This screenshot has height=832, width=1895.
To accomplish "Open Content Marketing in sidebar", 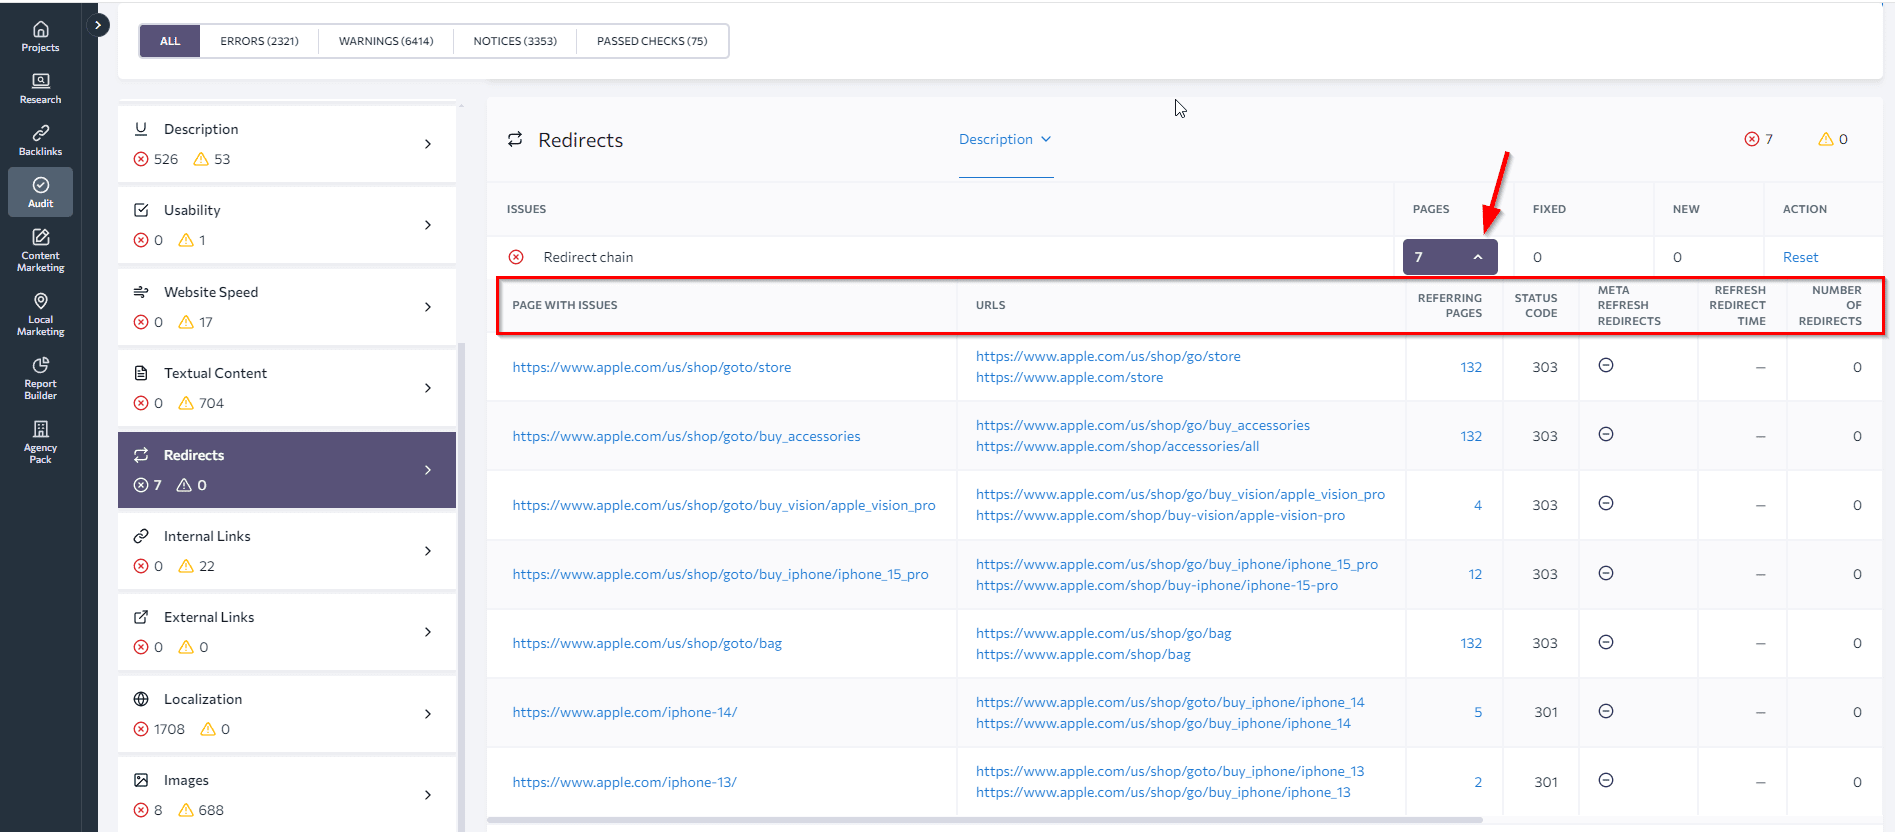I will (40, 249).
